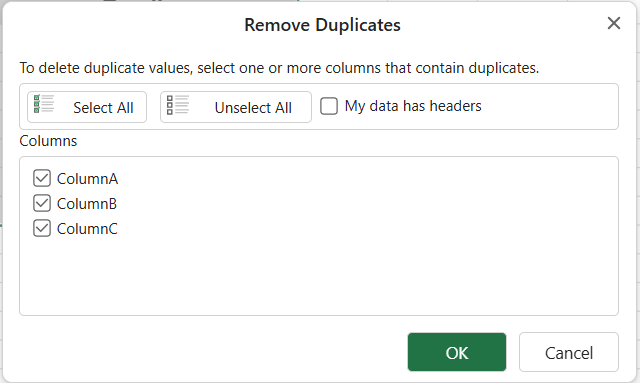Confirm duplicate removal with OK
The height and width of the screenshot is (383, 640).
pos(457,352)
